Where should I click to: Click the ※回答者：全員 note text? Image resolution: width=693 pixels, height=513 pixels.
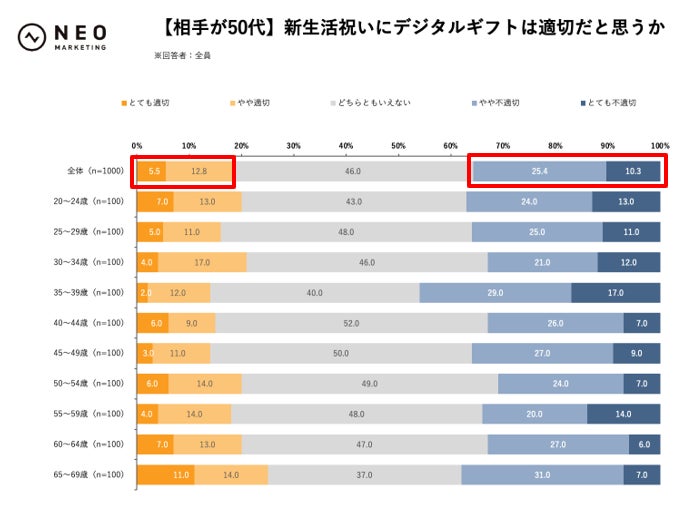182,56
